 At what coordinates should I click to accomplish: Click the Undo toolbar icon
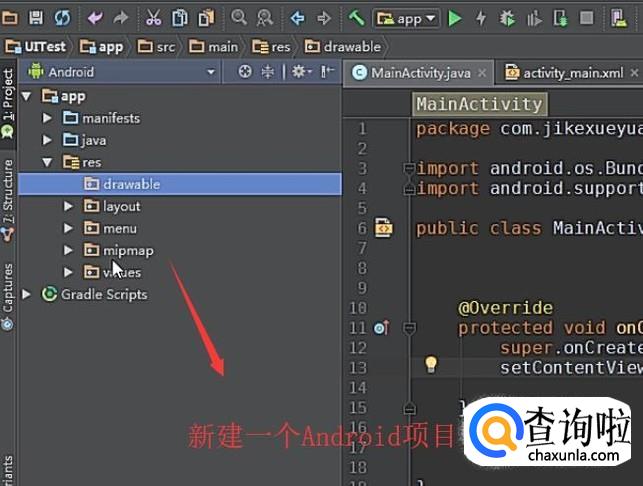[x=95, y=18]
